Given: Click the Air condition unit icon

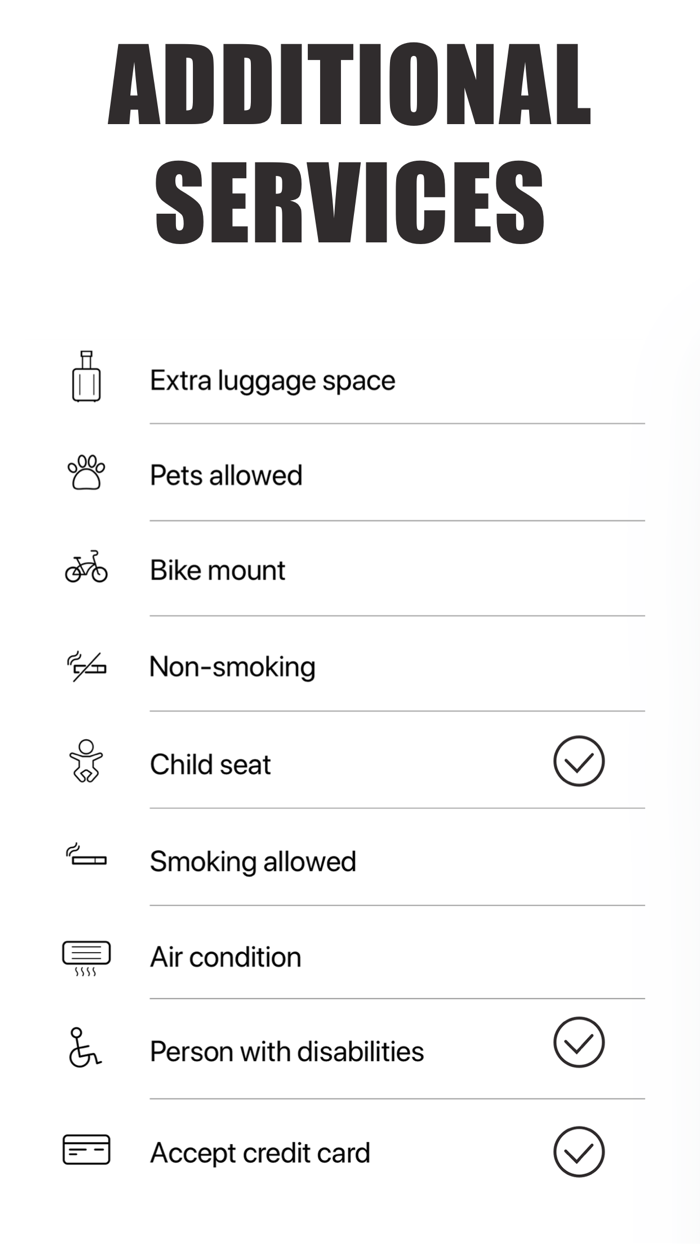Looking at the screenshot, I should pos(86,955).
